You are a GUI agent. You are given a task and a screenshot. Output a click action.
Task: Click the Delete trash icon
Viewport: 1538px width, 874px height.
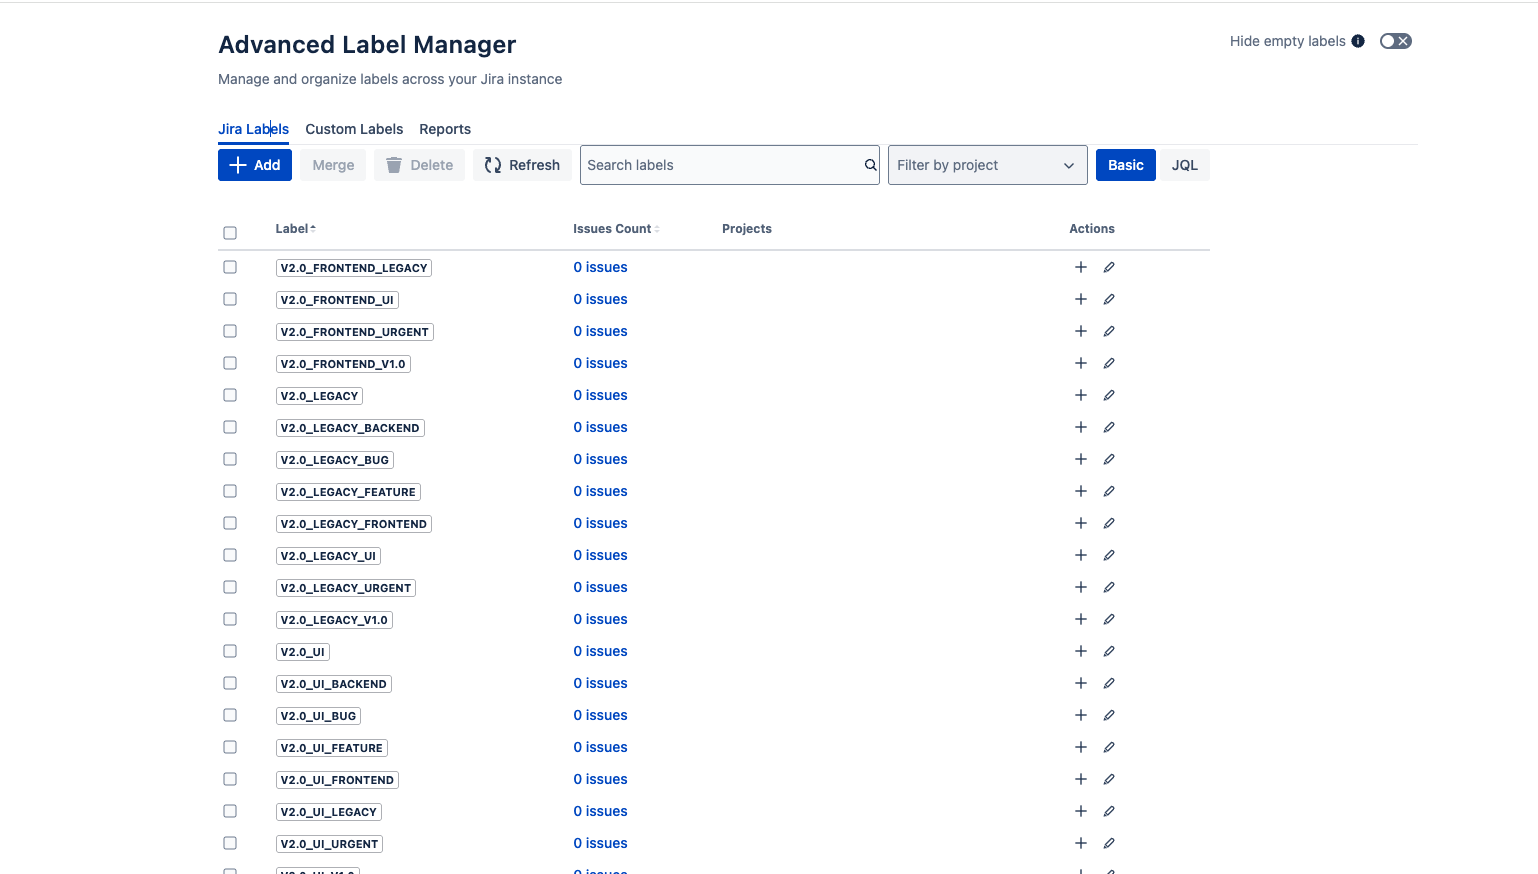click(x=392, y=164)
